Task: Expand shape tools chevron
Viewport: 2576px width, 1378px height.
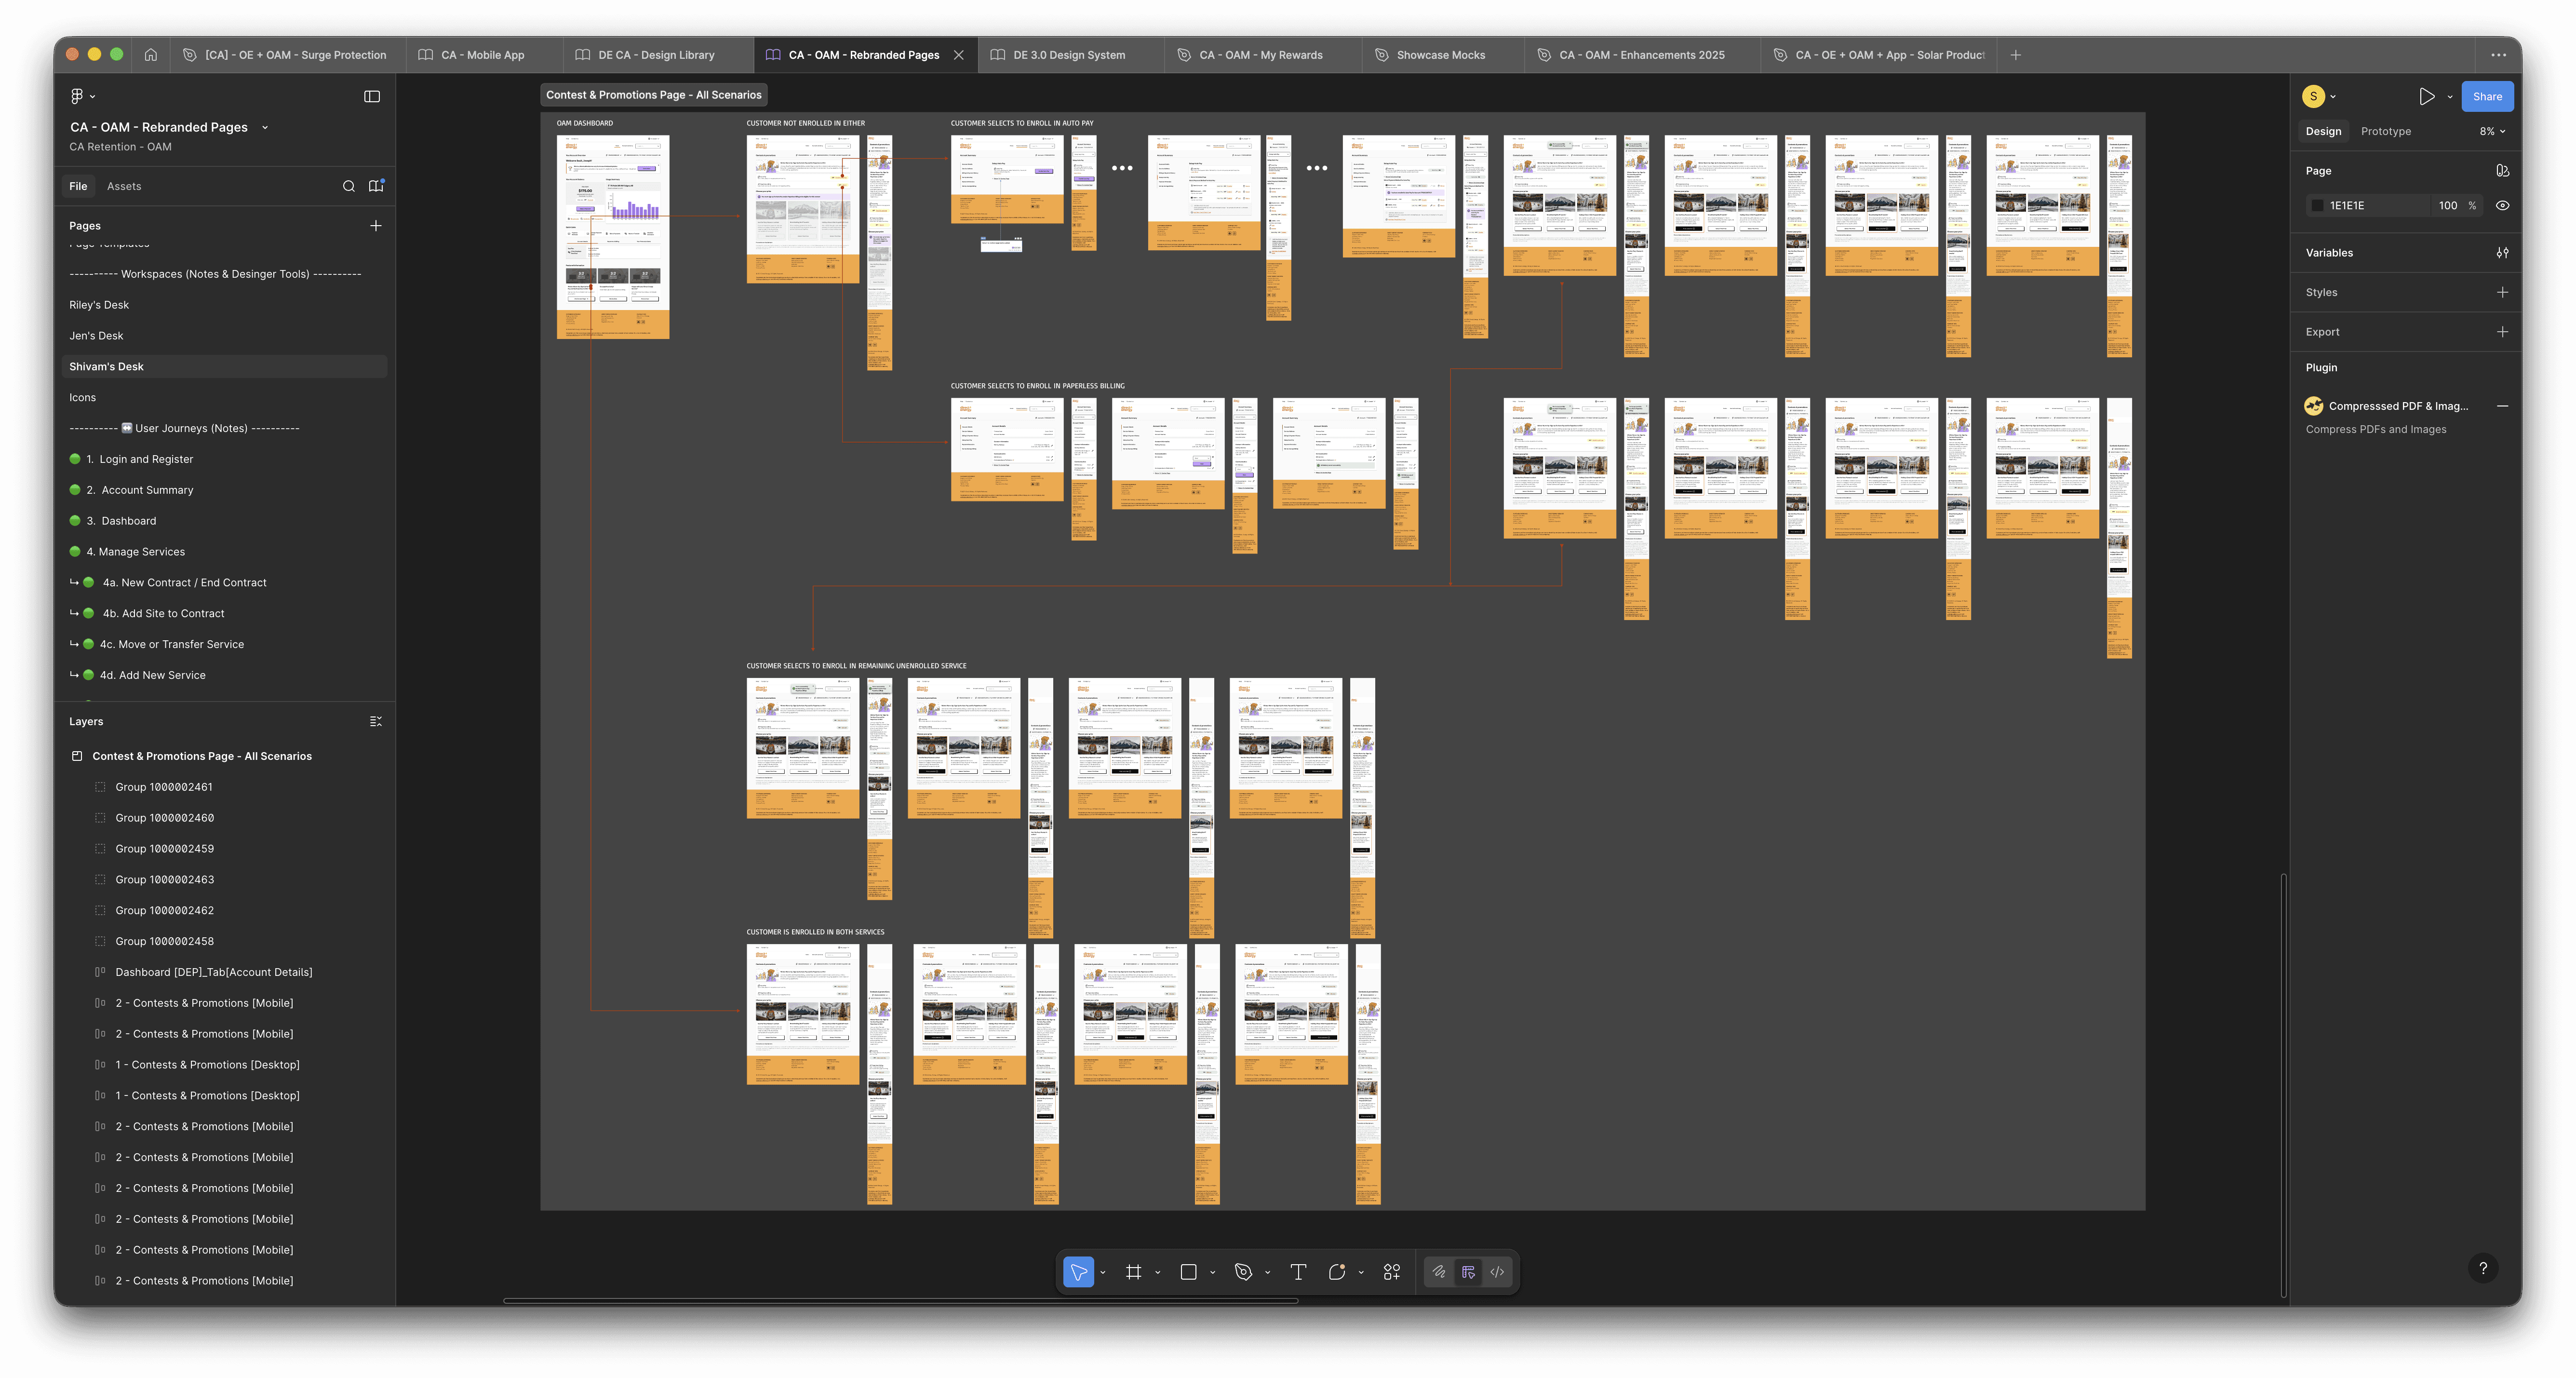Action: point(1213,1273)
